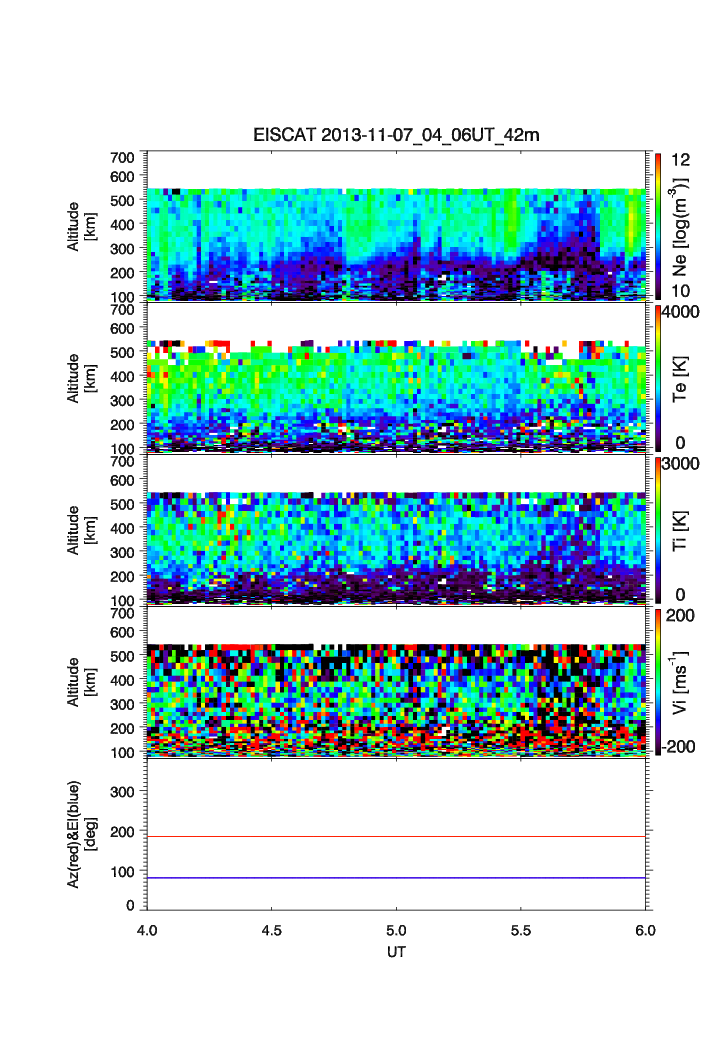Image resolution: width=708 pixels, height=1062 pixels.
Task: Click the "UT" x-axis label
Action: point(396,952)
